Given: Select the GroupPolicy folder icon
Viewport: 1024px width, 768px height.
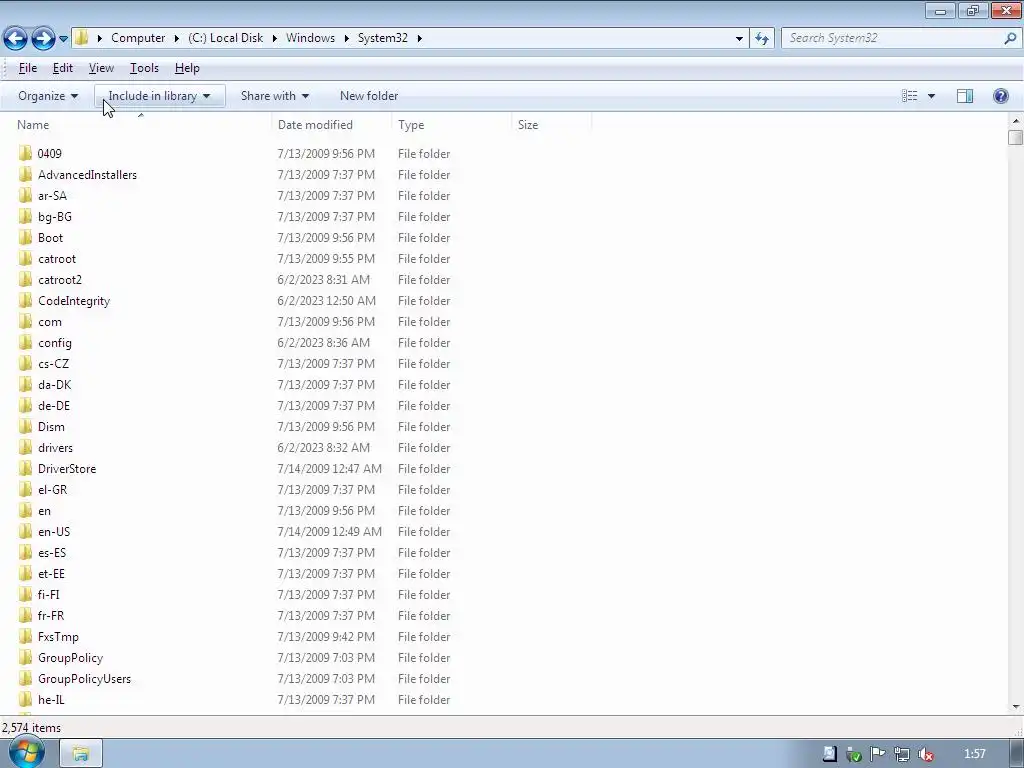Looking at the screenshot, I should (25, 658).
